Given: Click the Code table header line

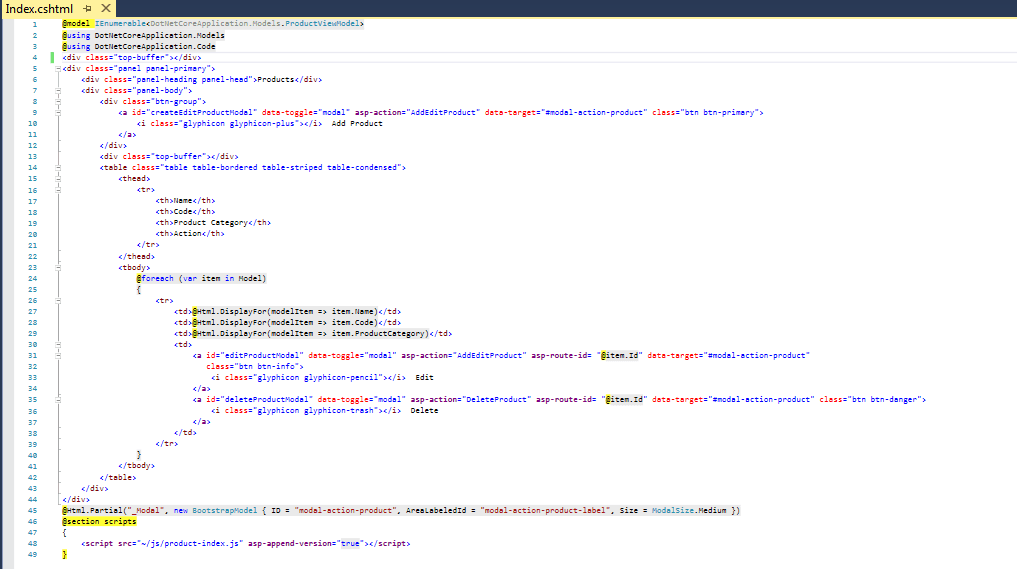Looking at the screenshot, I should point(185,212).
